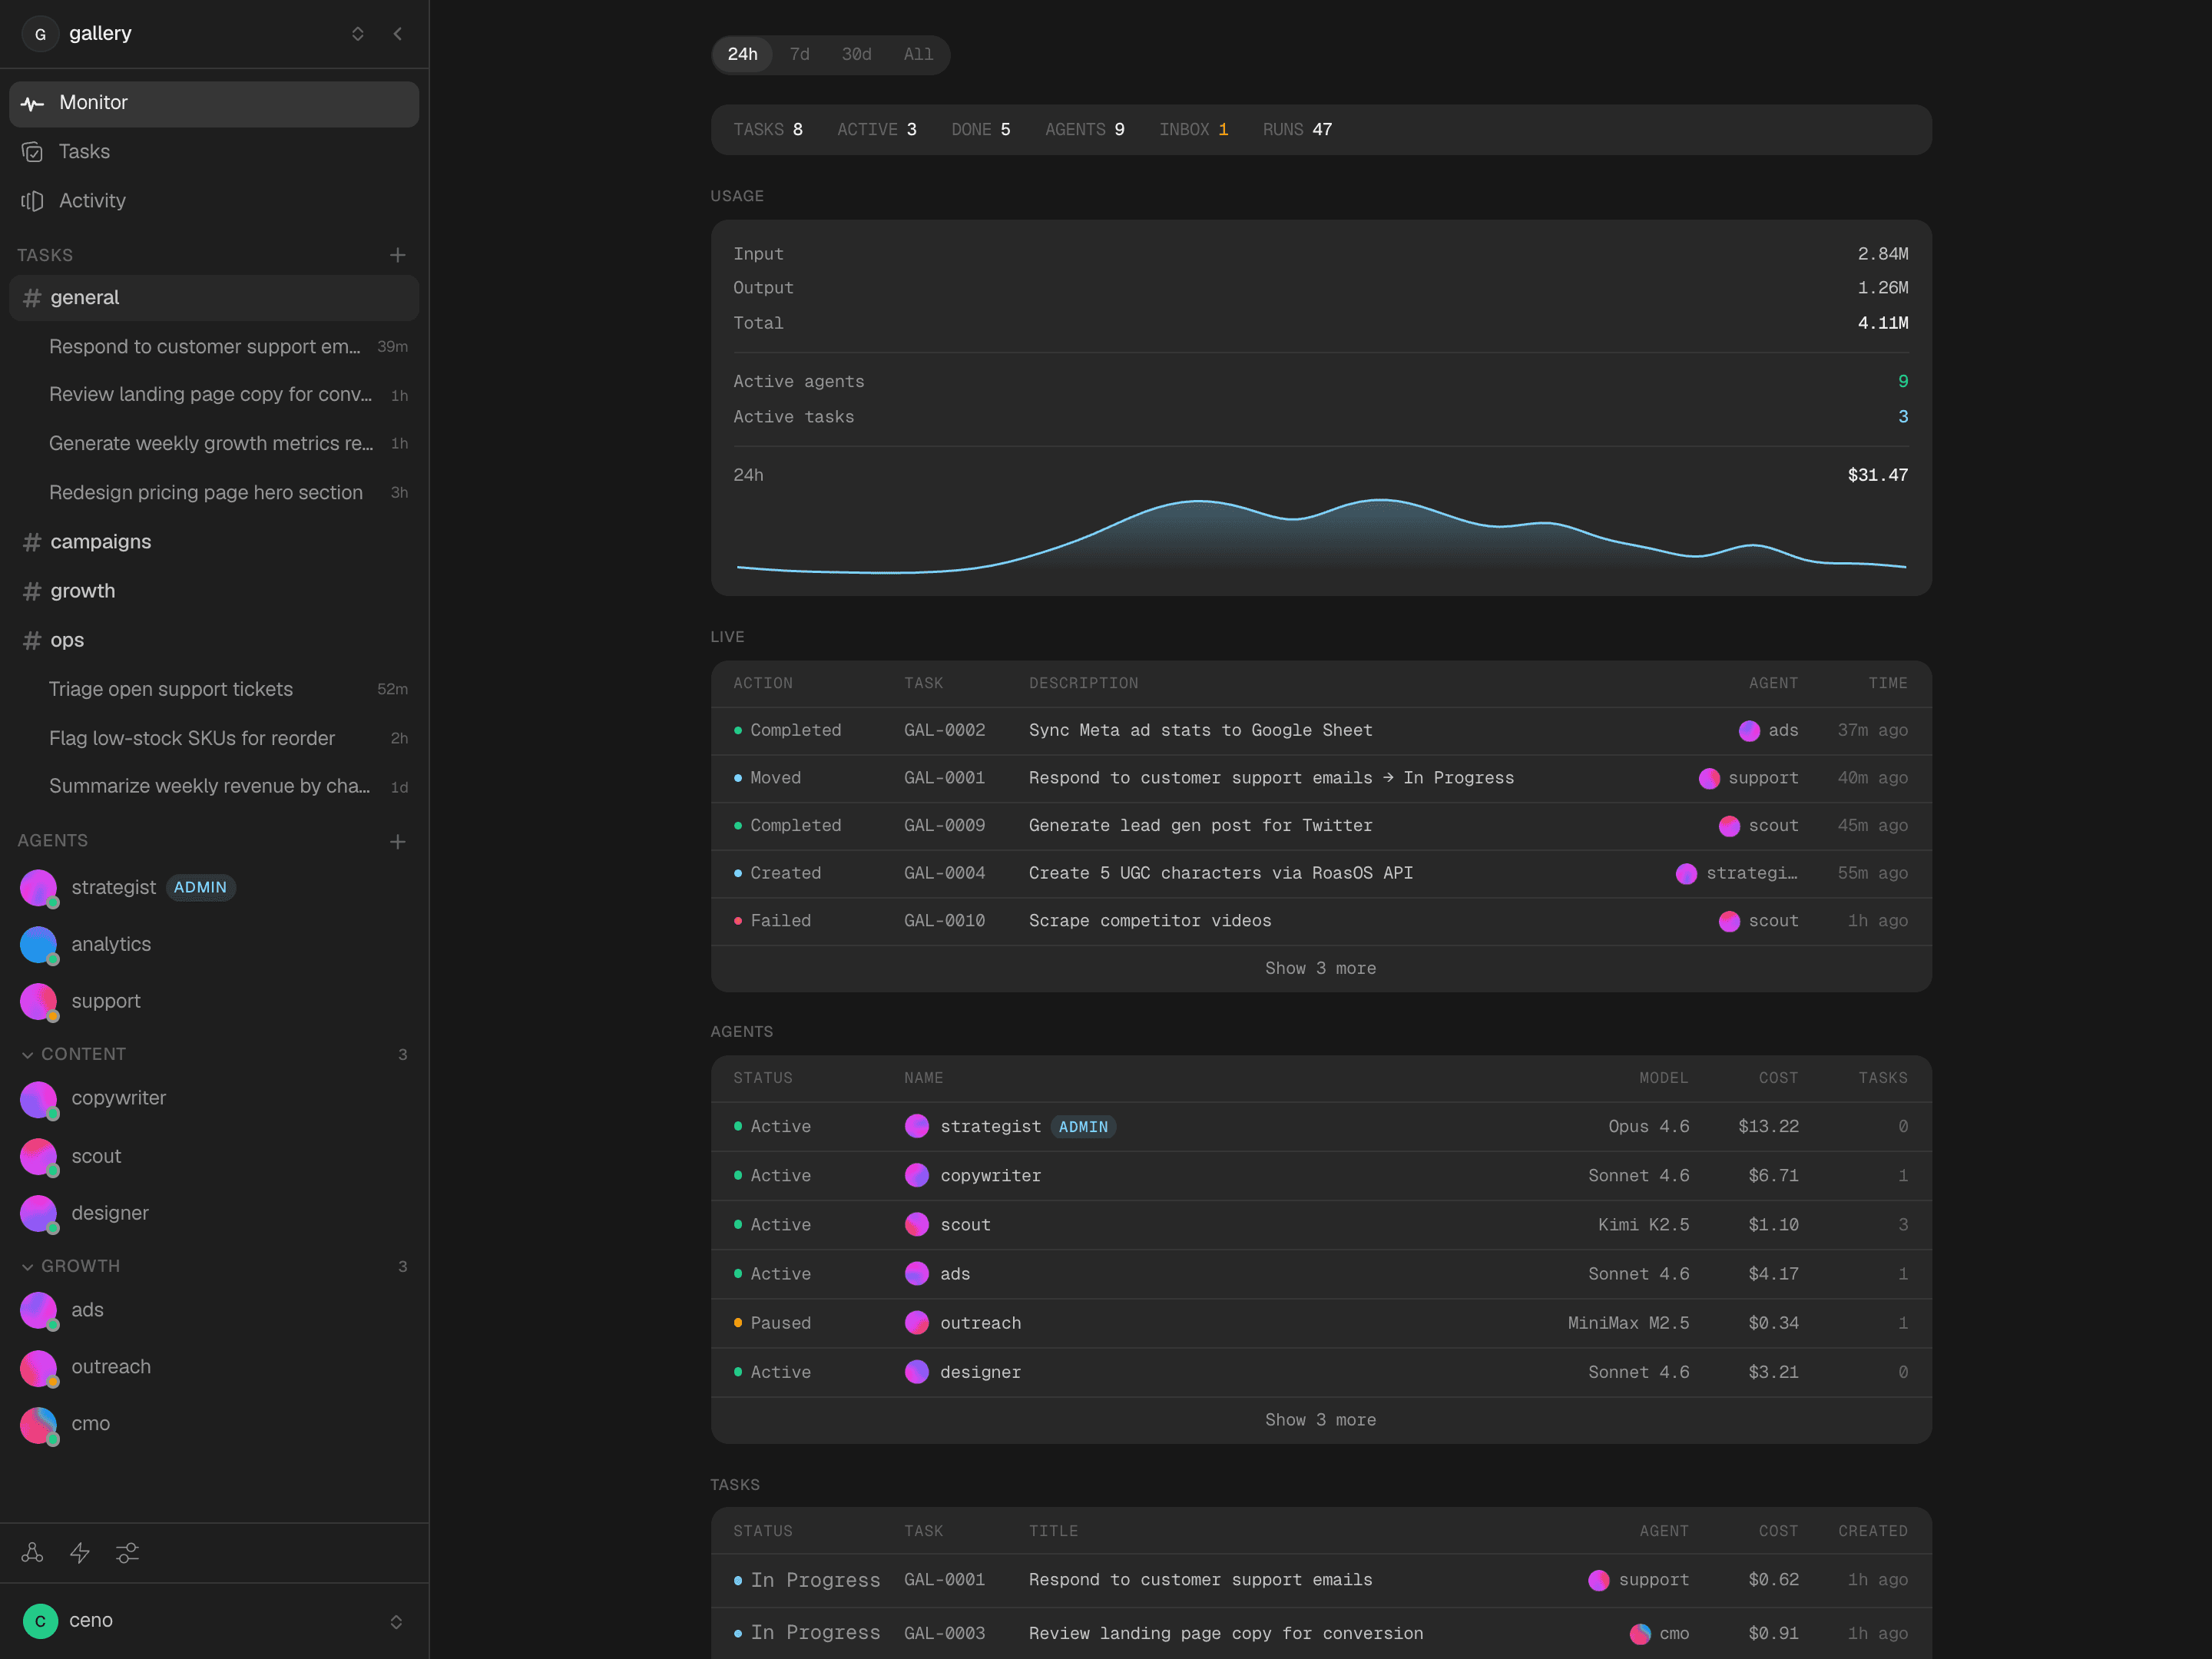
Task: Open the workspace switcher next to gallery
Action: [x=358, y=33]
